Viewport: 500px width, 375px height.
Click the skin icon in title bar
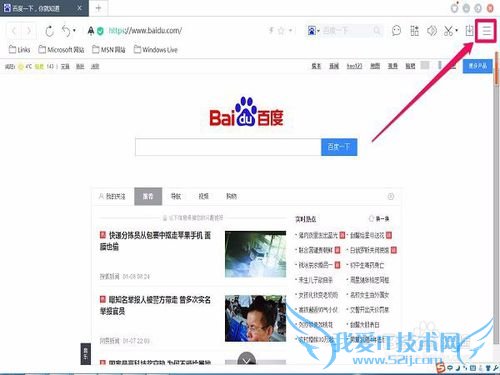tap(455, 8)
